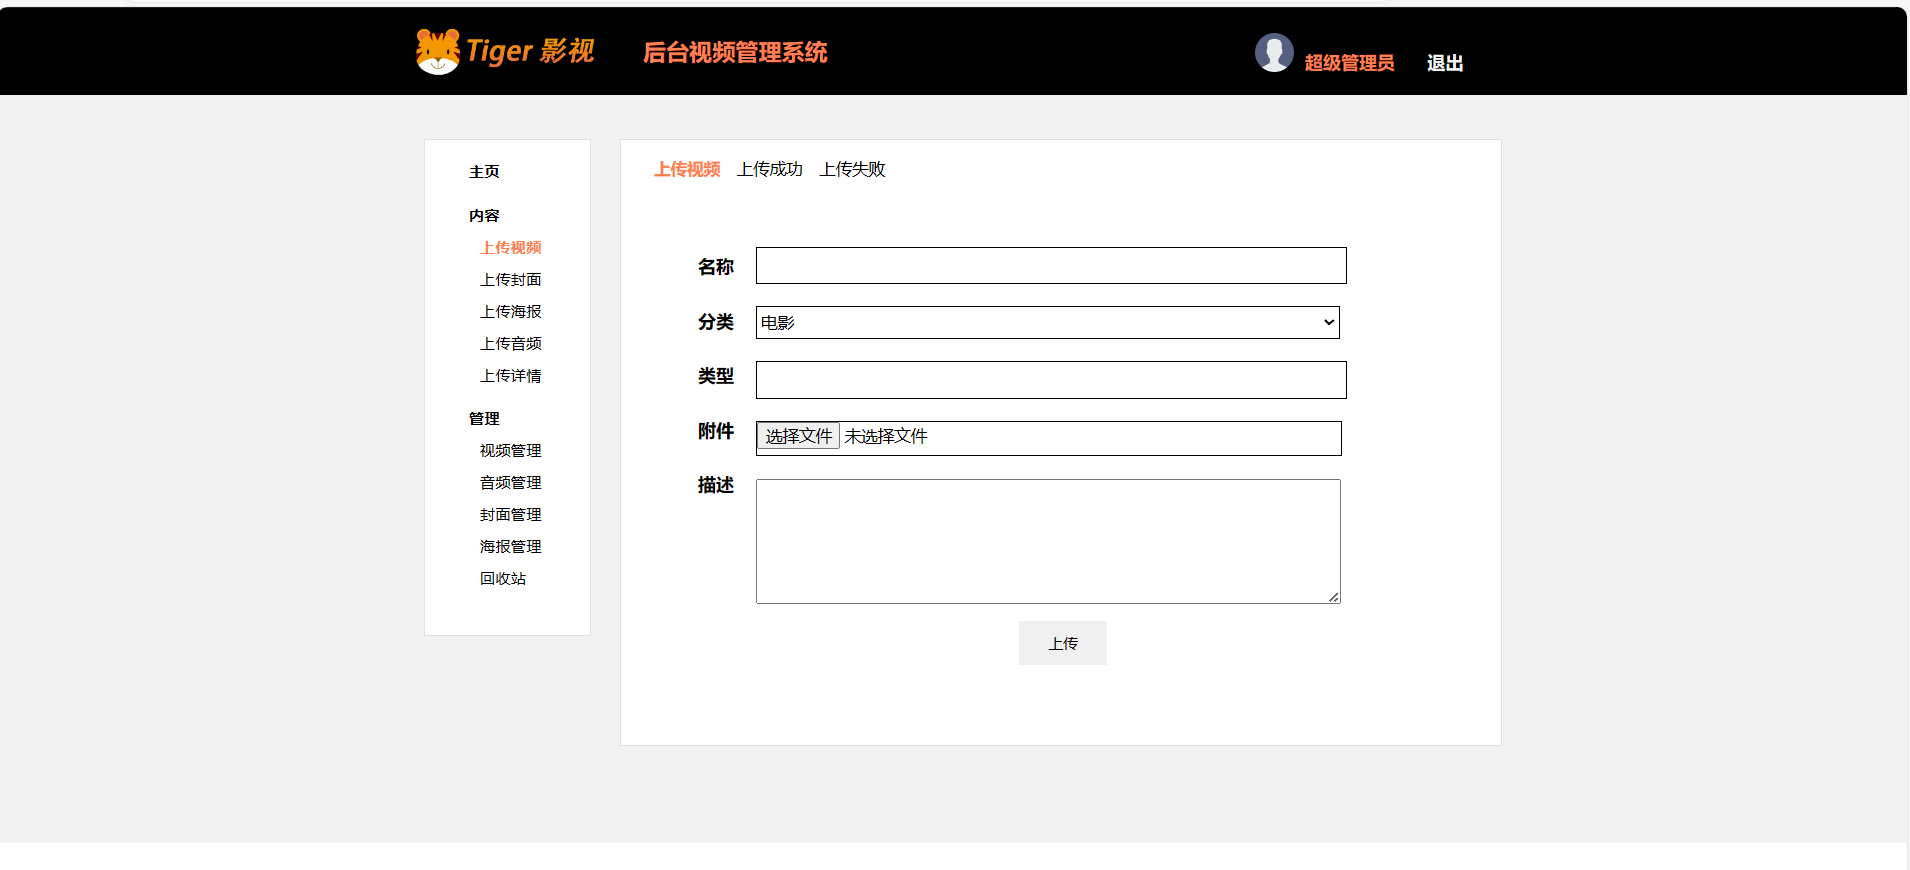Viewport: 1910px width, 870px height.
Task: Click the 附件 field label
Action: pyautogui.click(x=716, y=431)
